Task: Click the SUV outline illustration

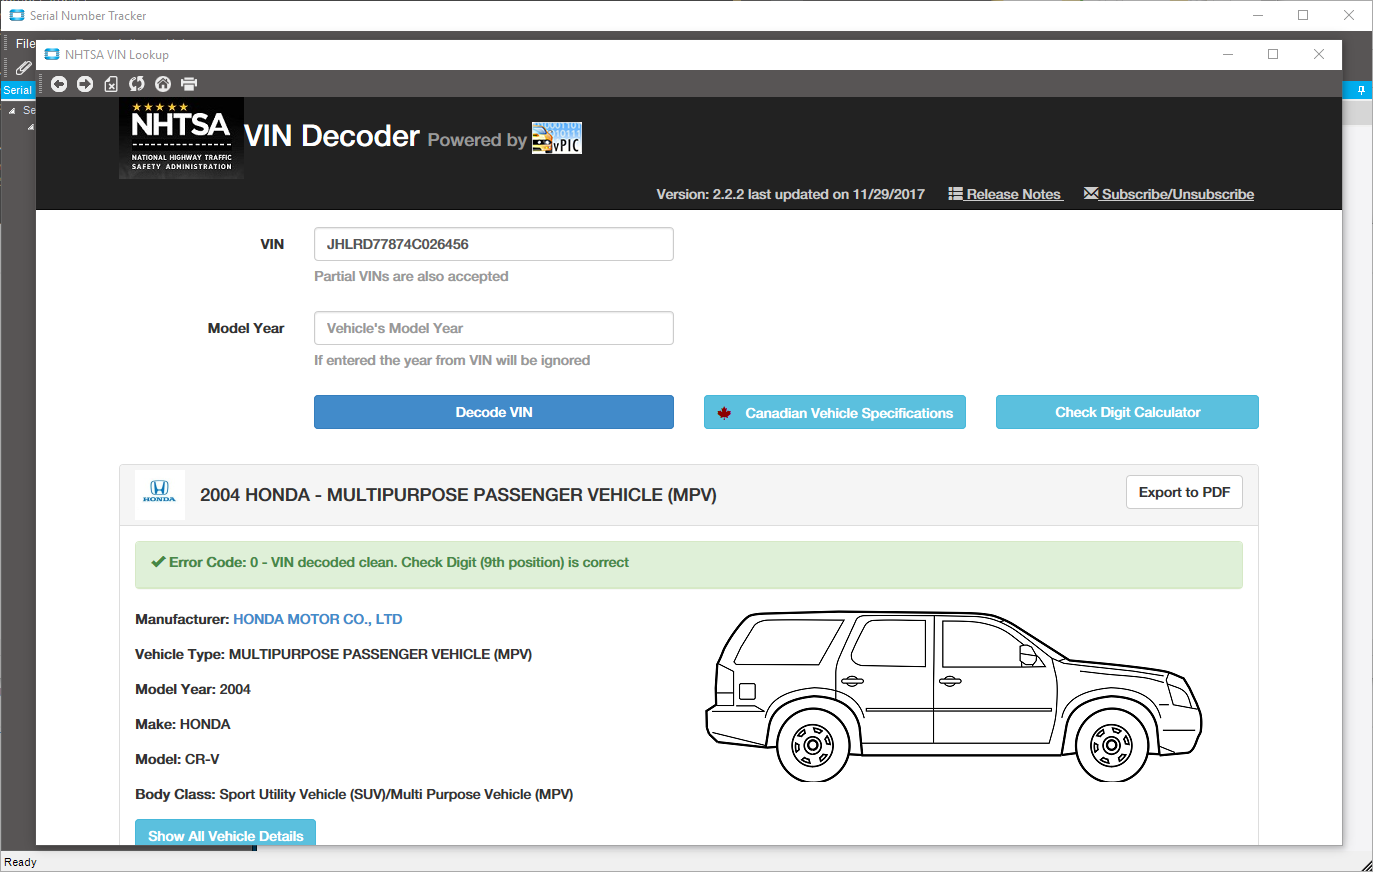Action: click(x=953, y=696)
